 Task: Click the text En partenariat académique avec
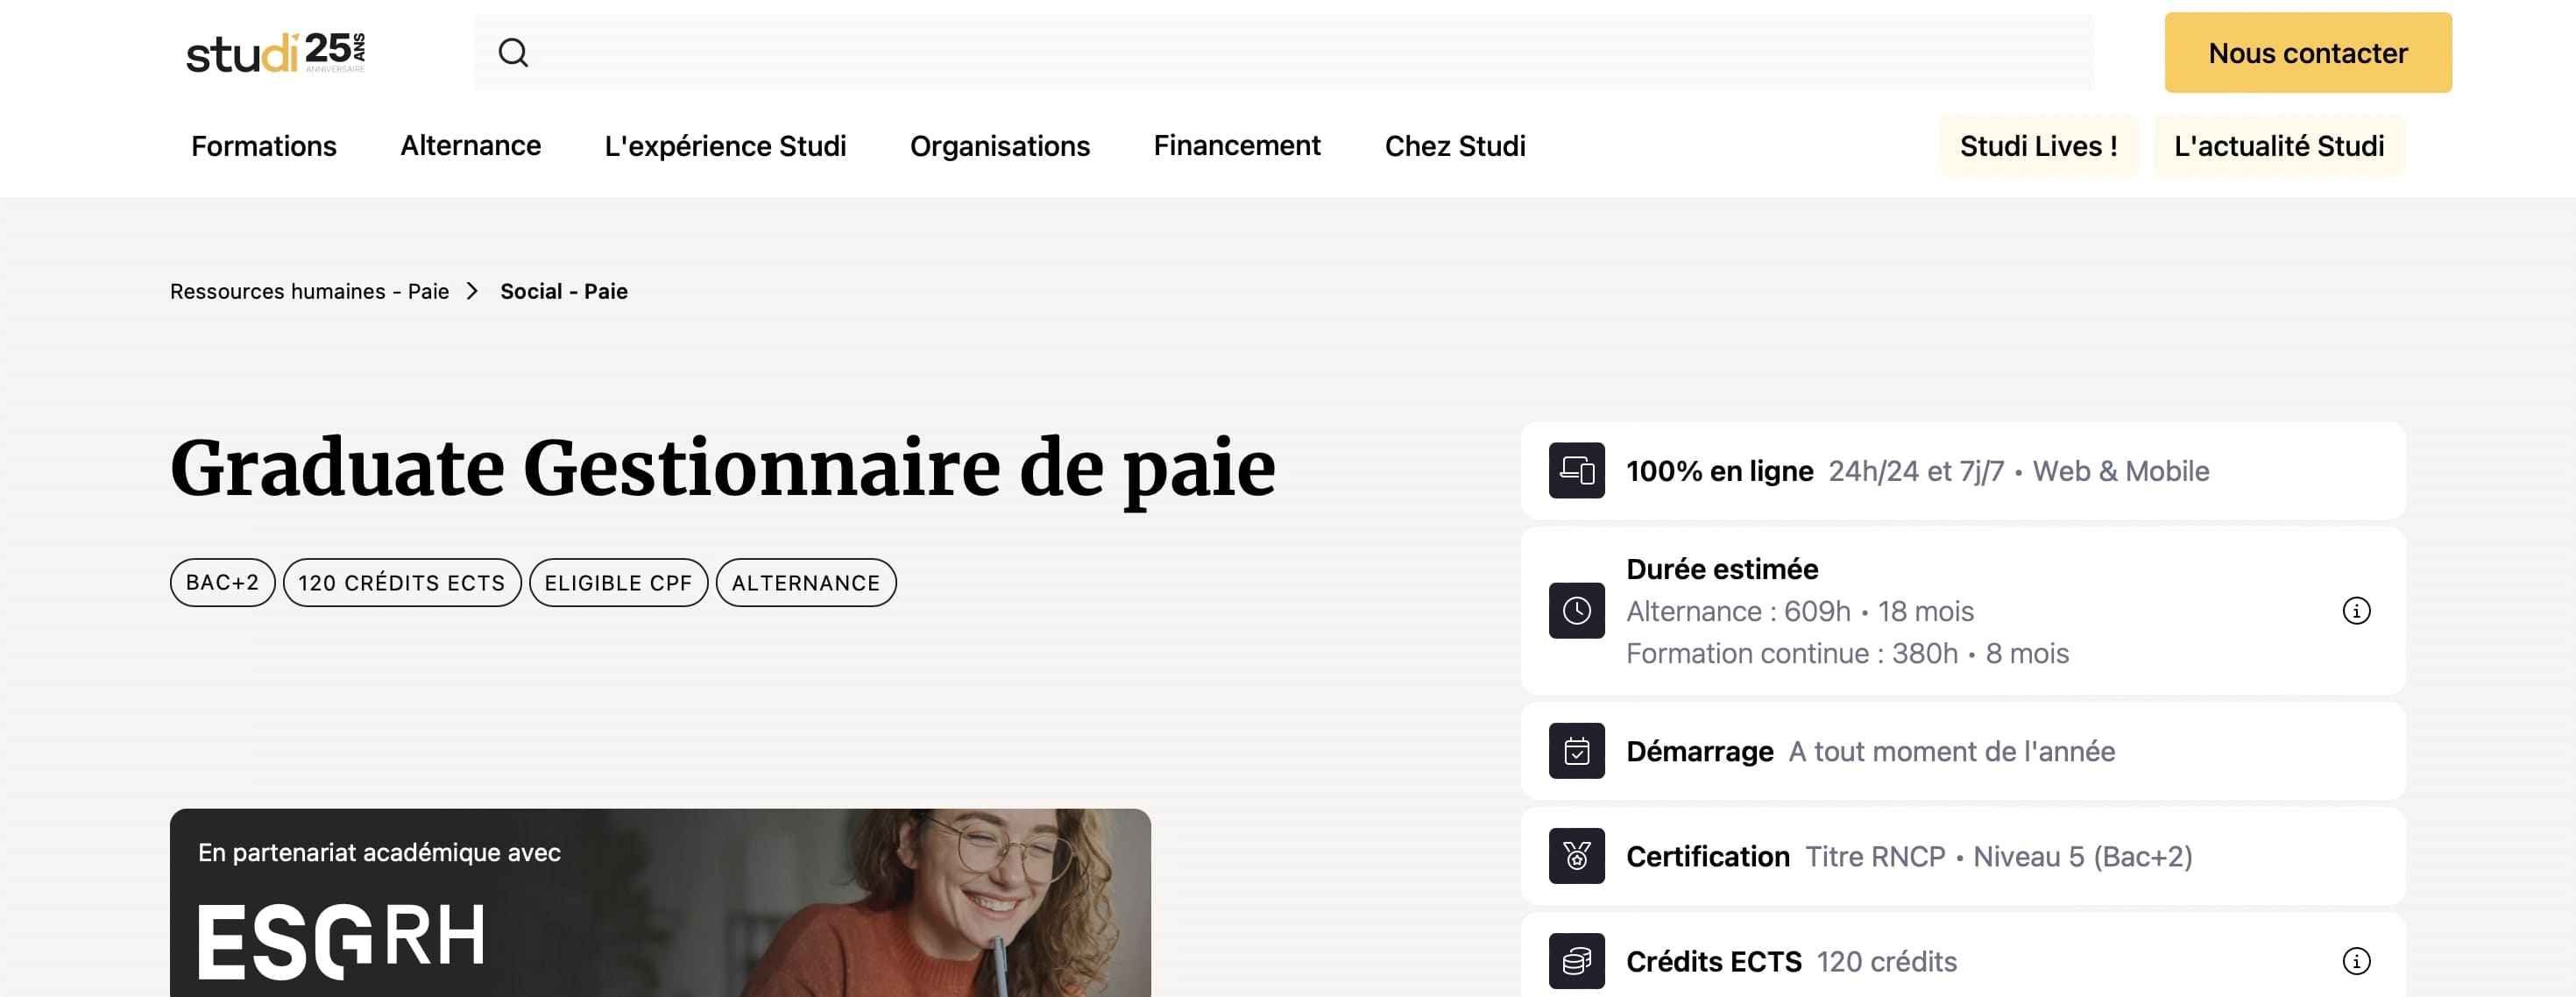(379, 852)
